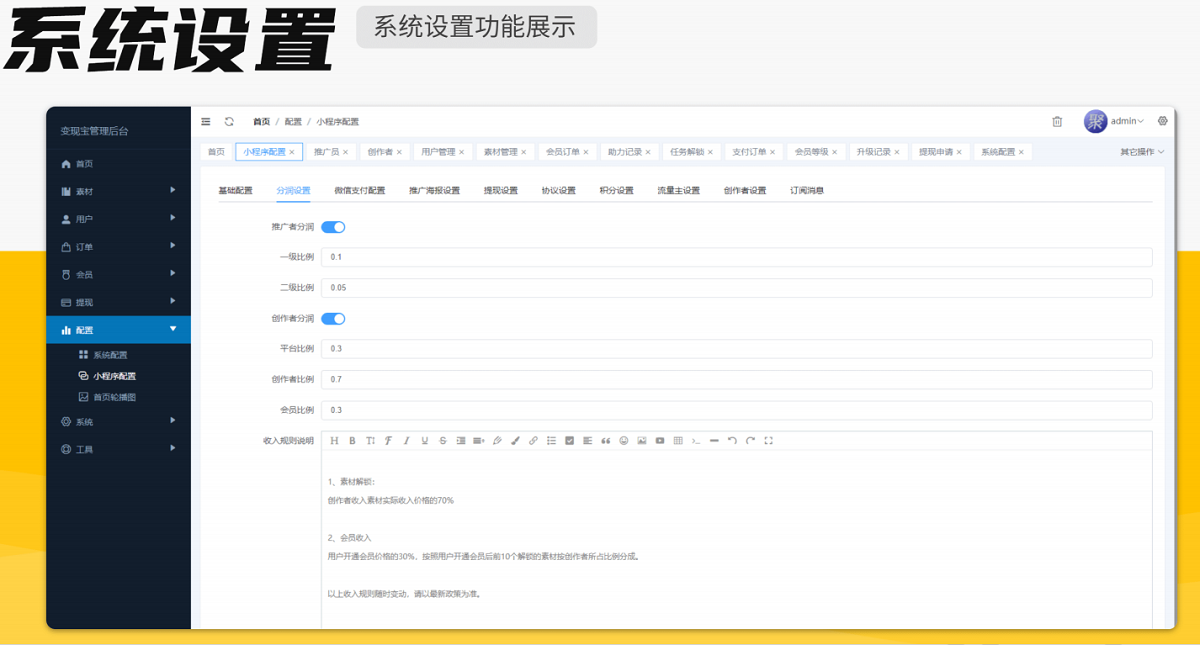Open 系统配置 in the sidebar submenu

[x=110, y=355]
